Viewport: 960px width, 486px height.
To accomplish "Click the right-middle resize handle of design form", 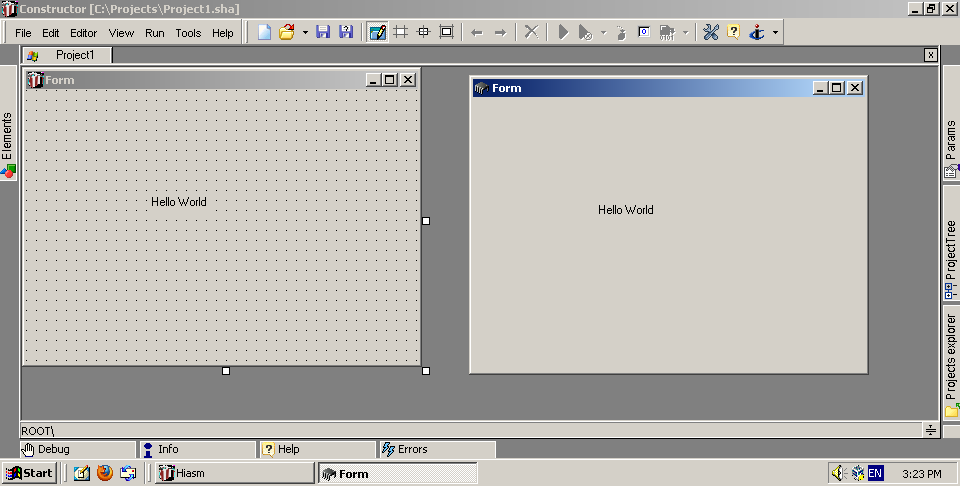I will tap(426, 221).
